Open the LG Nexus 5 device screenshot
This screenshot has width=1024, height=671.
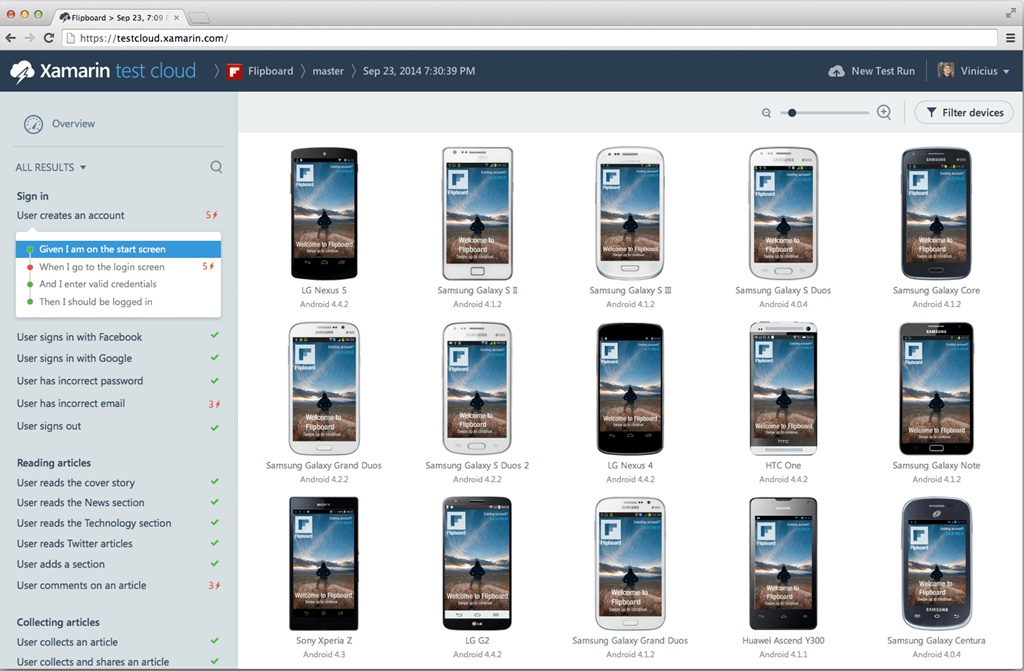pos(324,214)
